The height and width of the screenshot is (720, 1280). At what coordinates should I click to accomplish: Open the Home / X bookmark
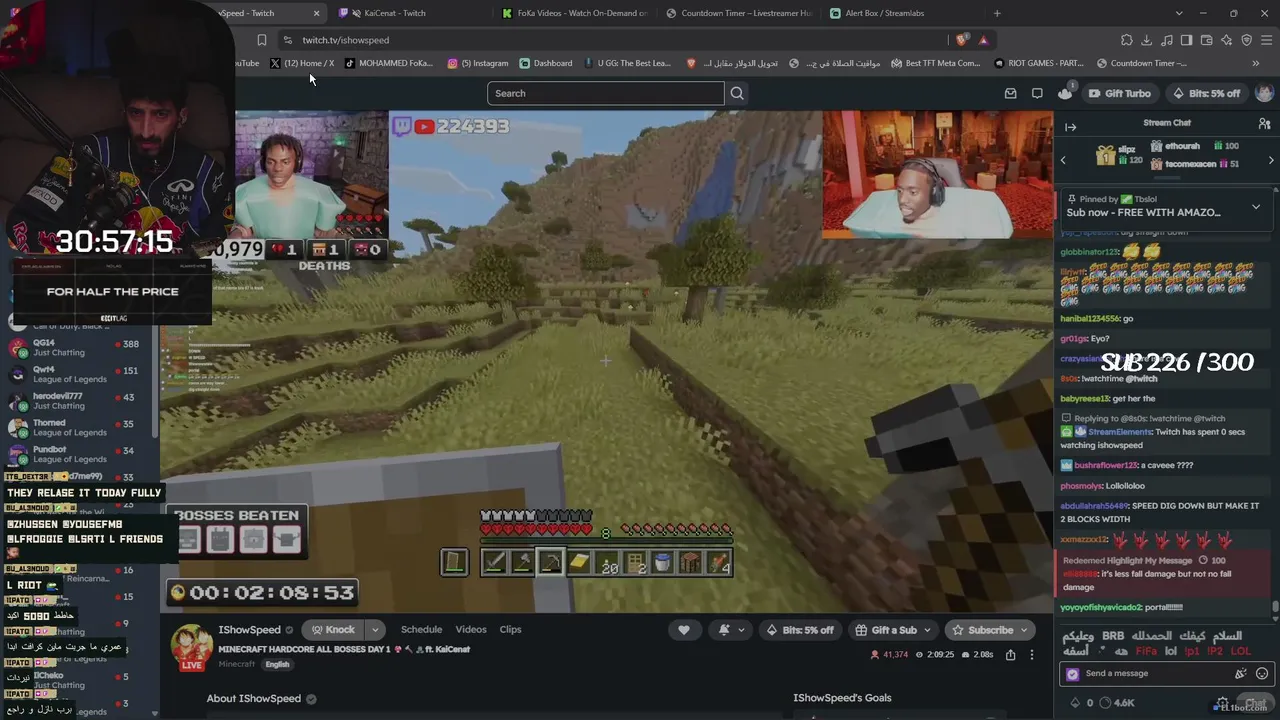tap(302, 63)
